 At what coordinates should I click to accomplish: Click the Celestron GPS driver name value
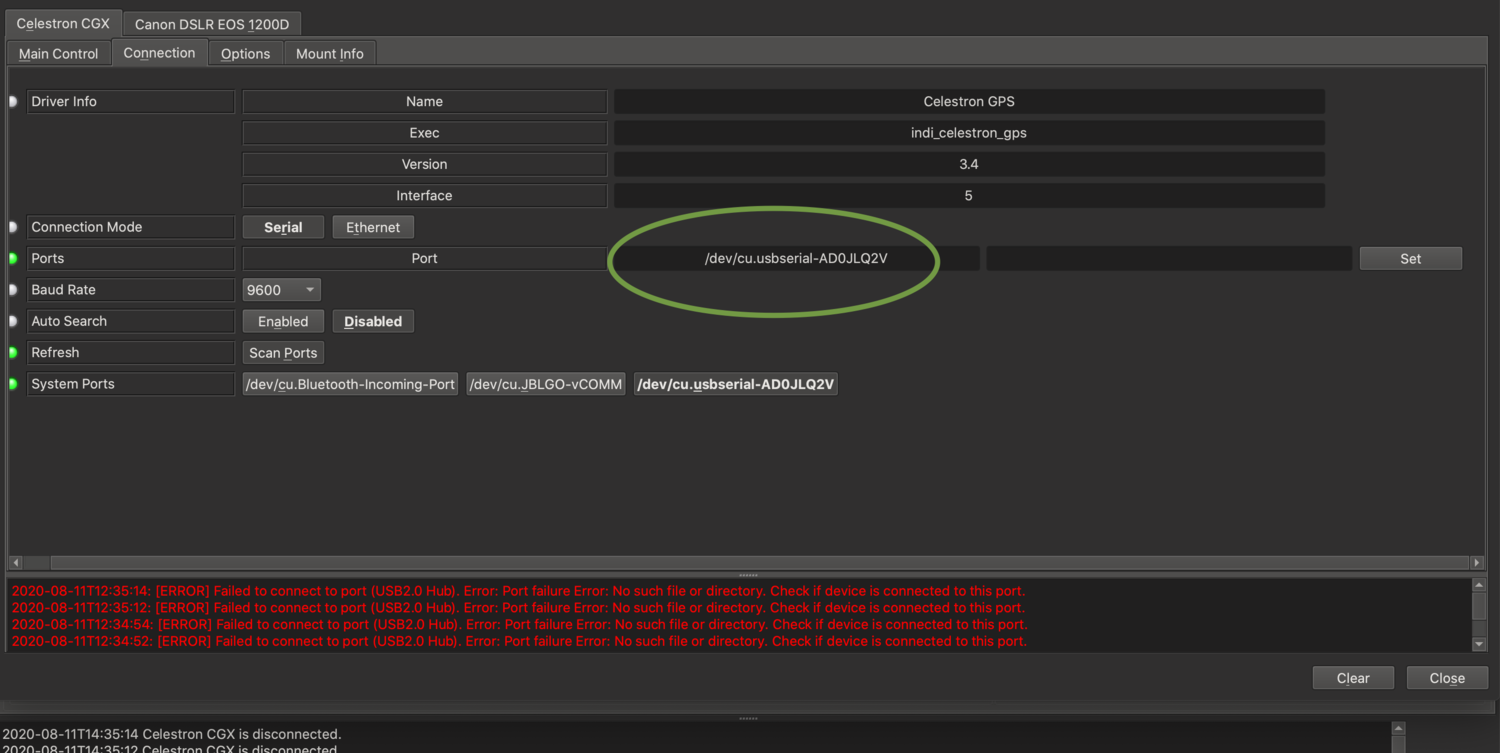click(969, 101)
